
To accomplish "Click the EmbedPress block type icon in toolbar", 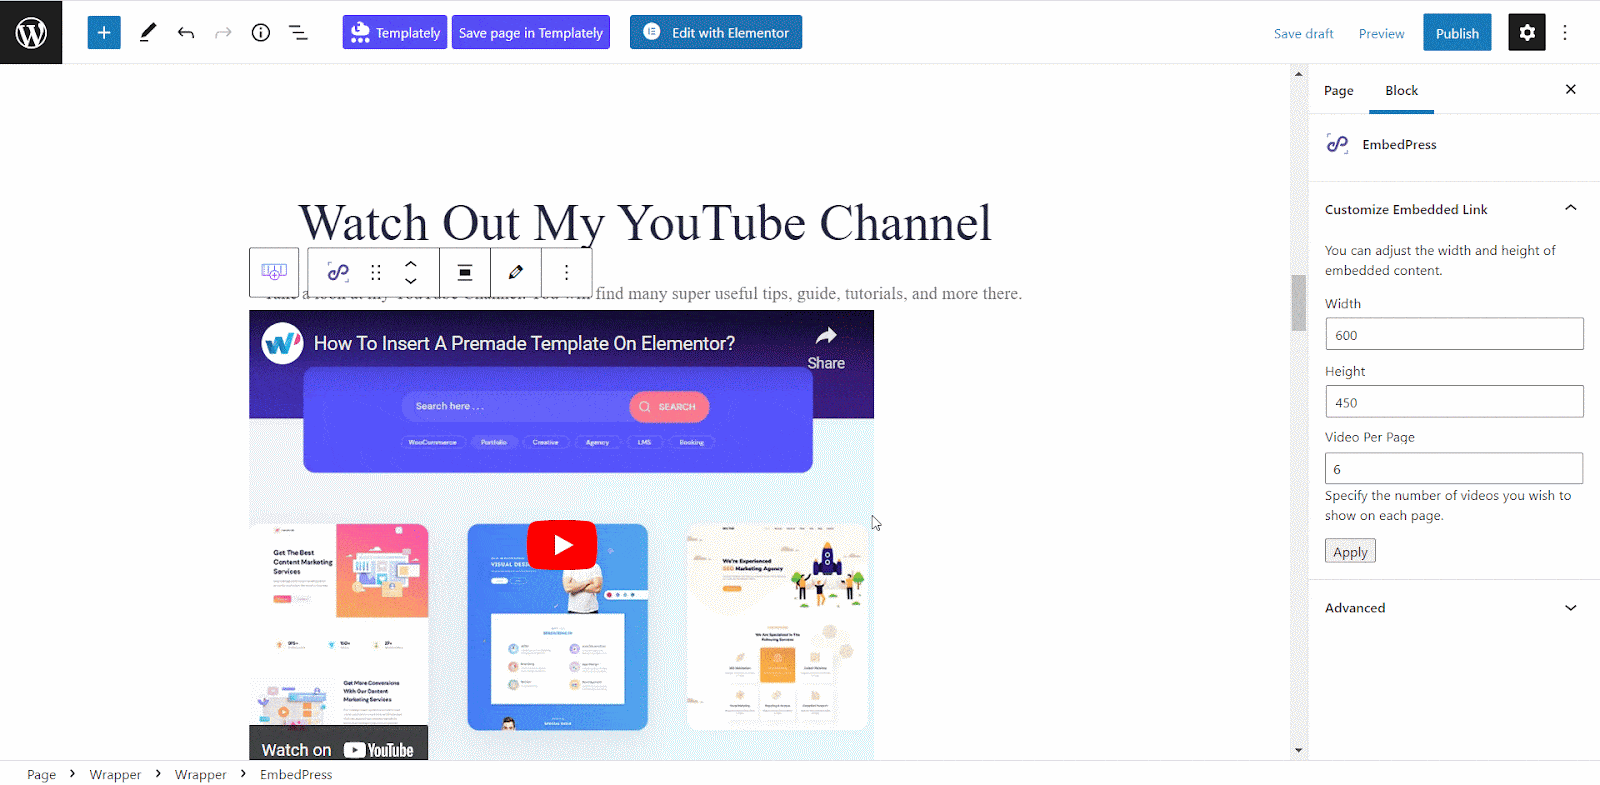I will point(338,272).
